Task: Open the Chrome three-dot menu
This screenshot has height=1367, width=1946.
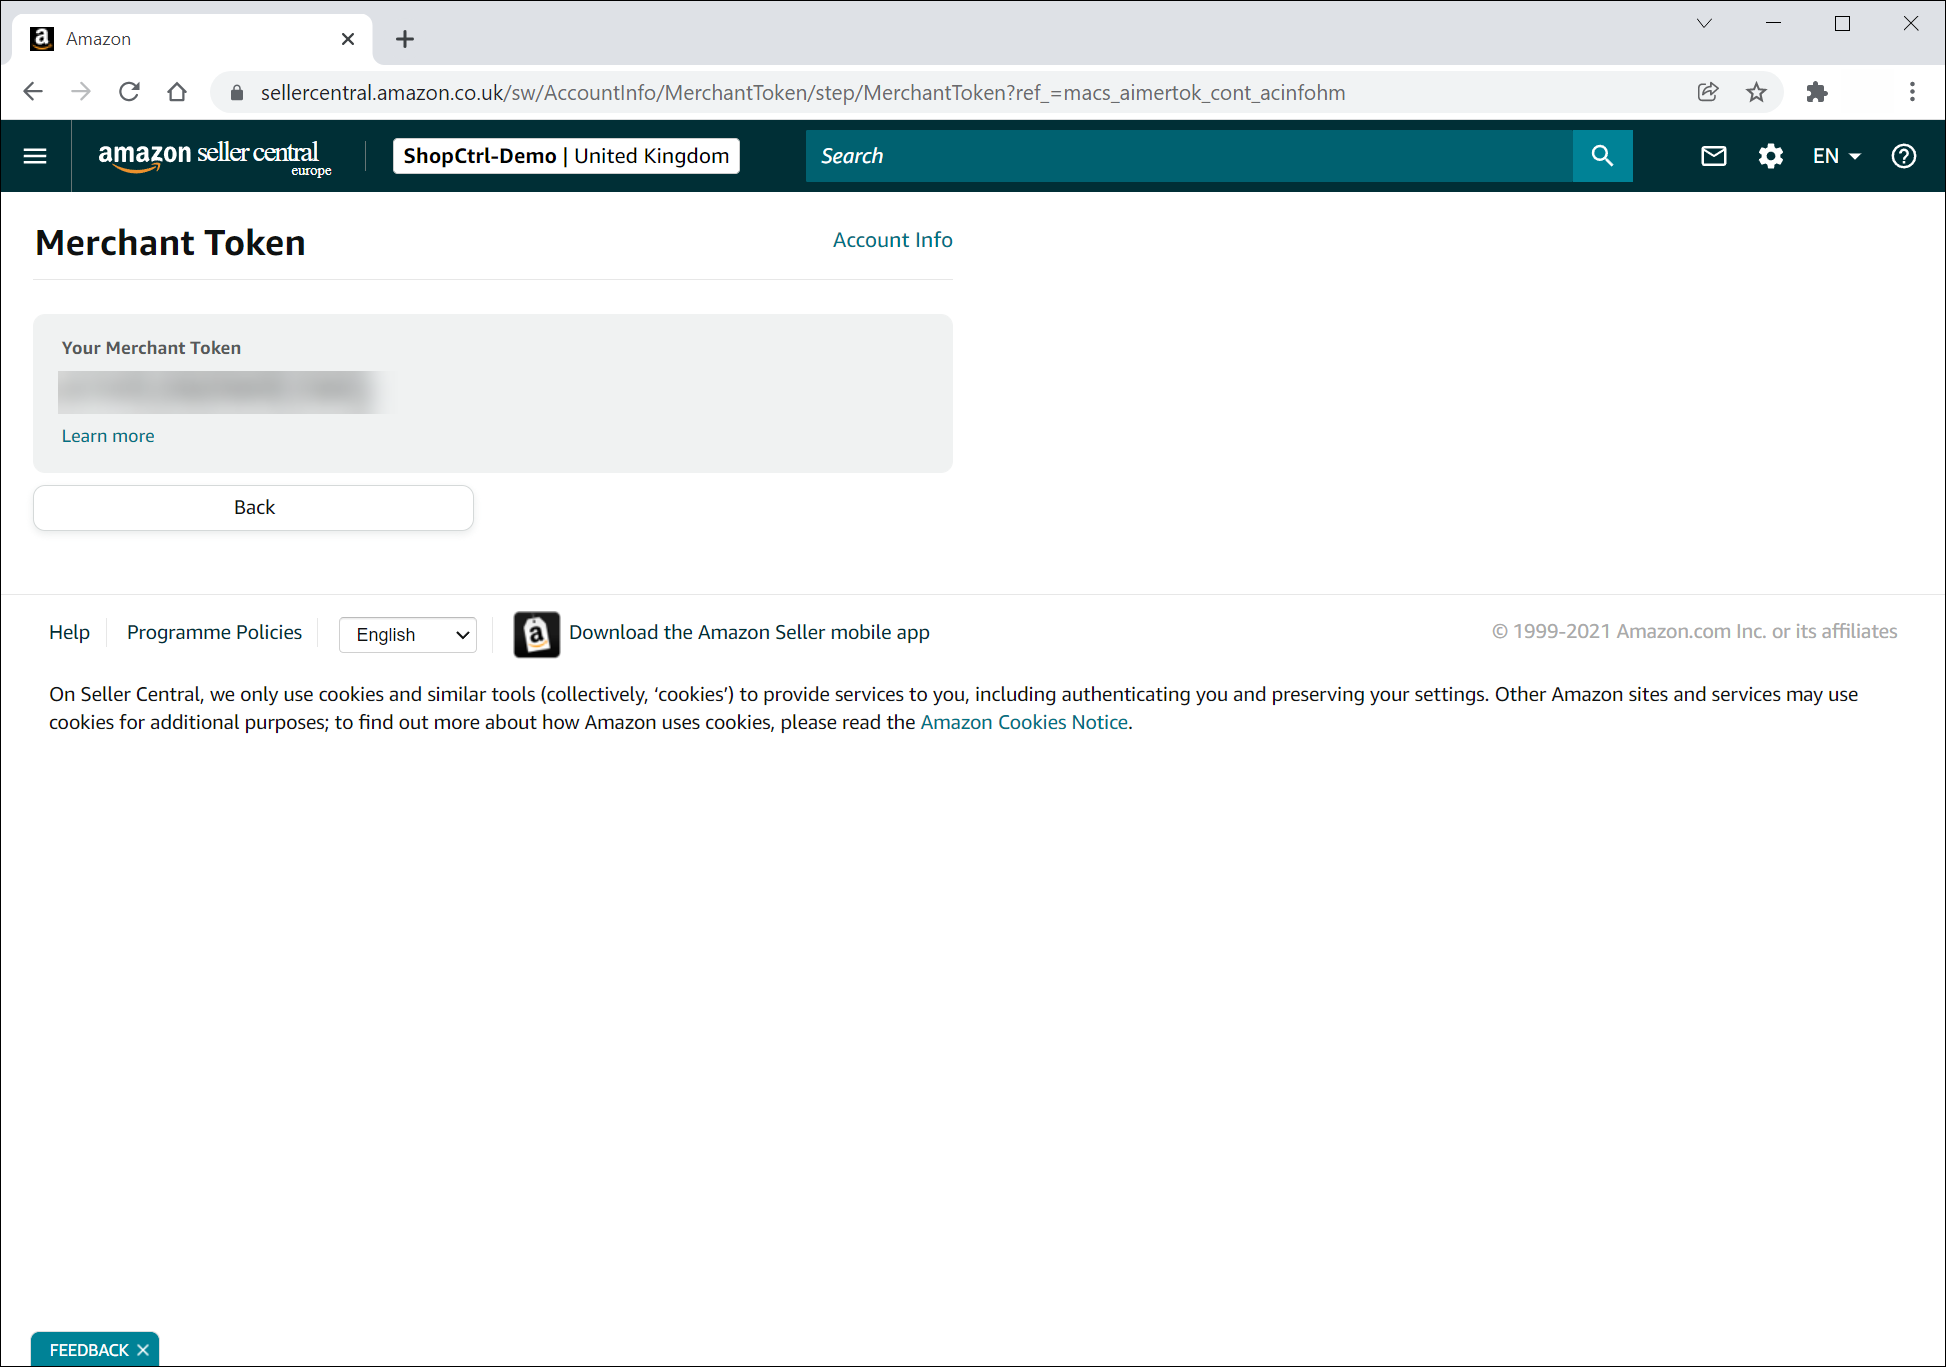Action: pos(1912,92)
